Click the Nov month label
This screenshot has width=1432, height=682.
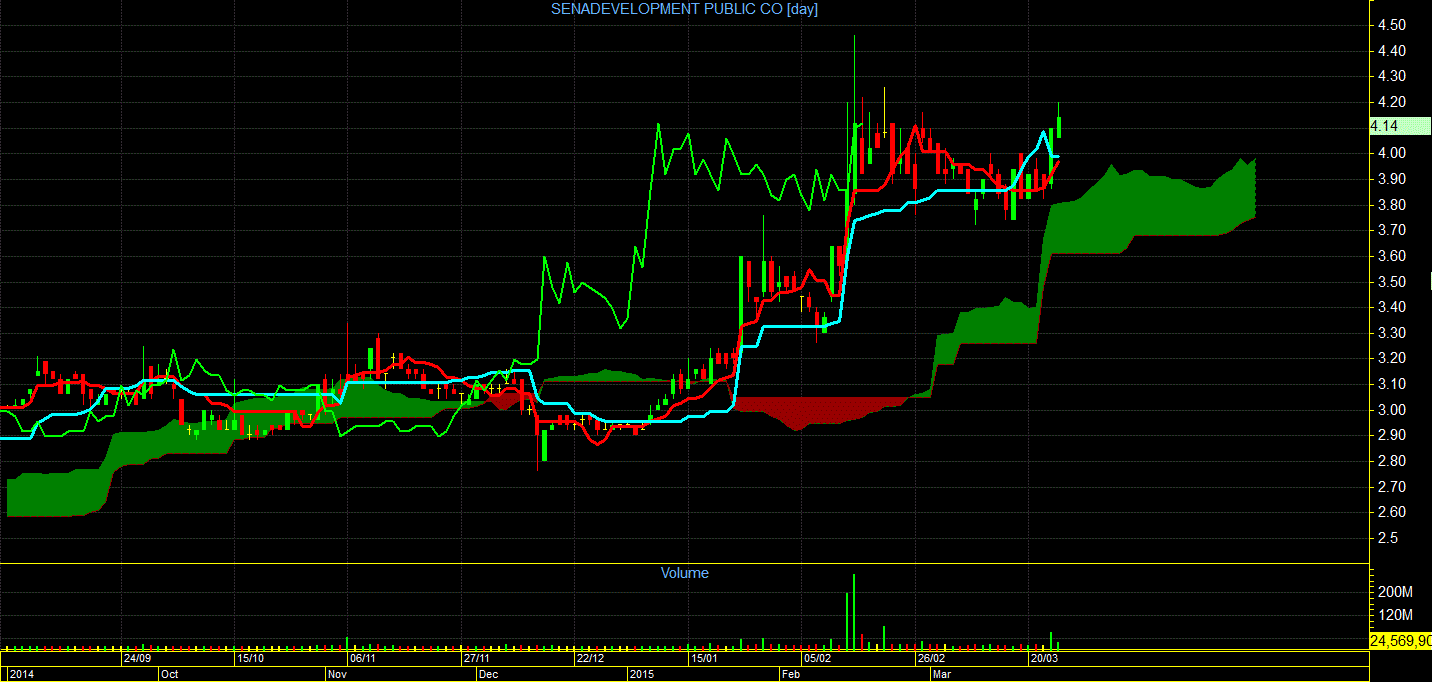coord(338,675)
